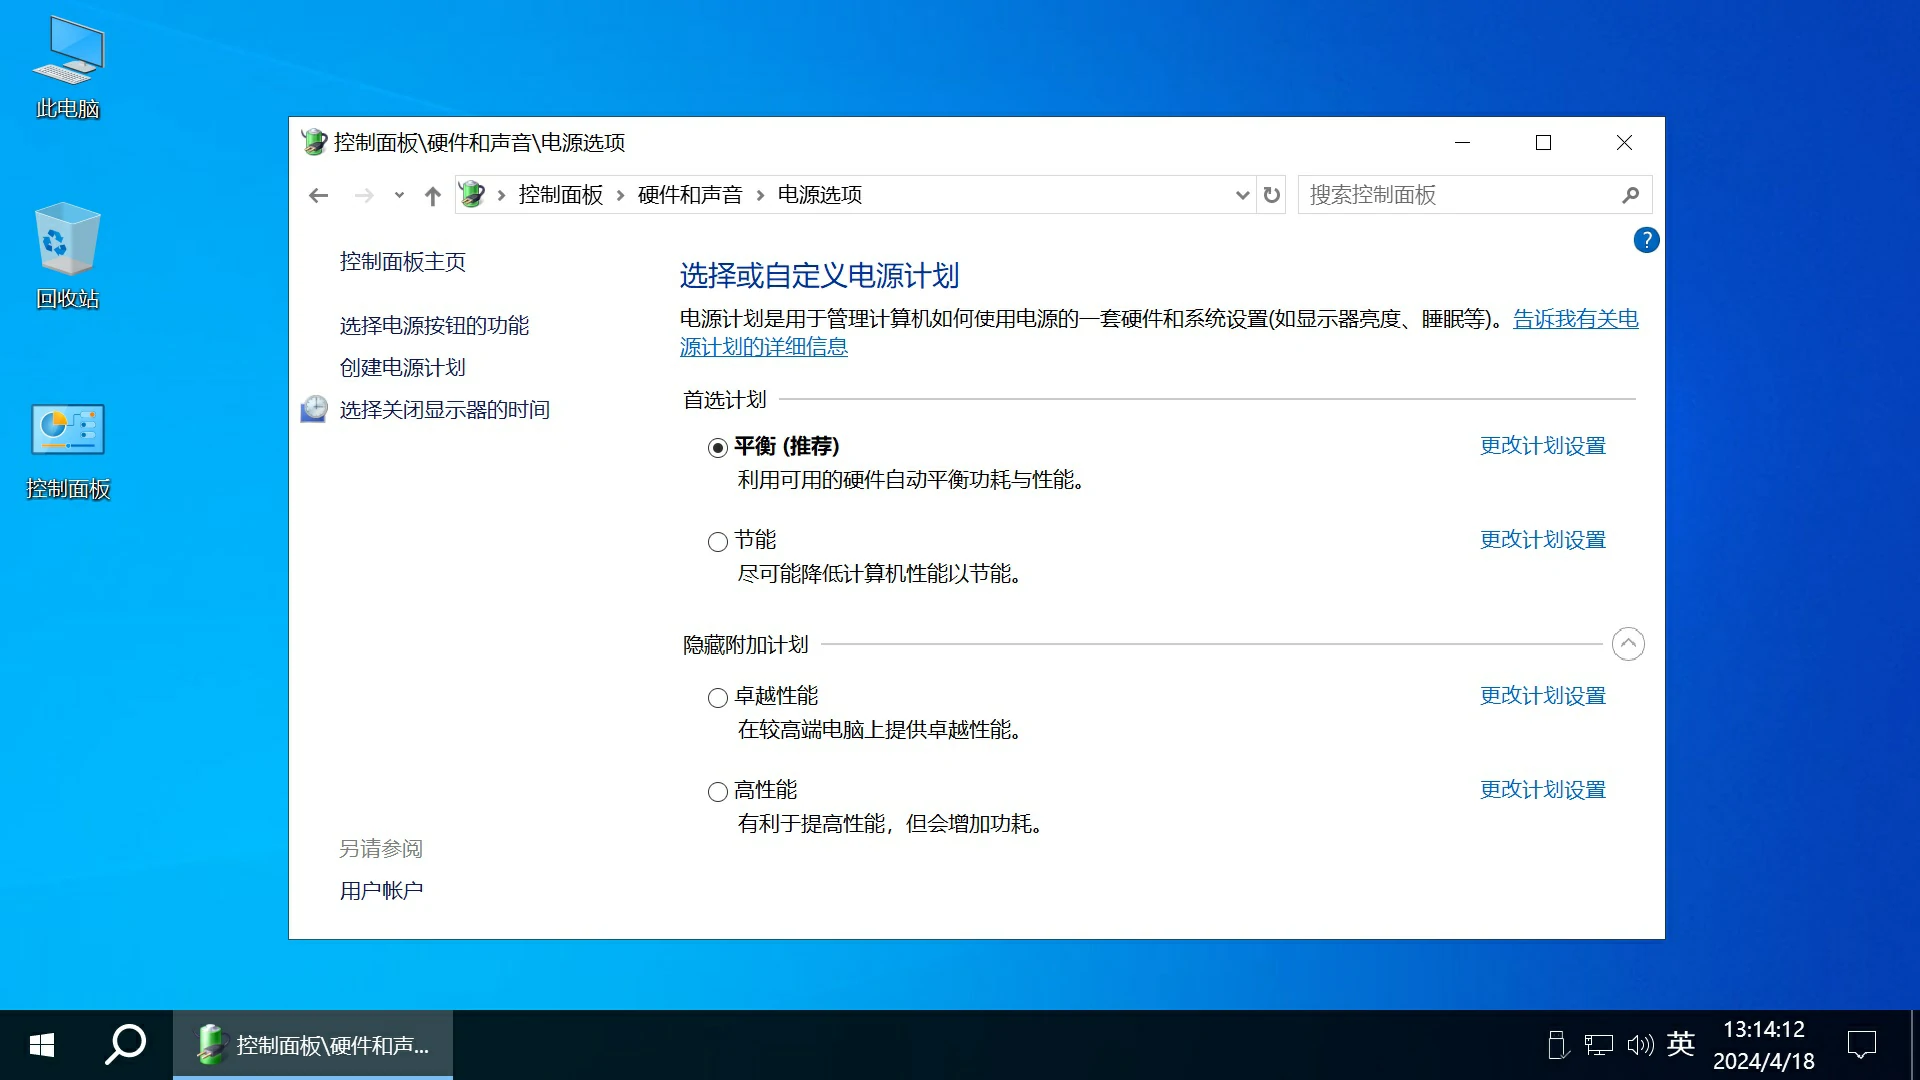
Task: Select the 卓越性能 power plan
Action: click(x=717, y=698)
